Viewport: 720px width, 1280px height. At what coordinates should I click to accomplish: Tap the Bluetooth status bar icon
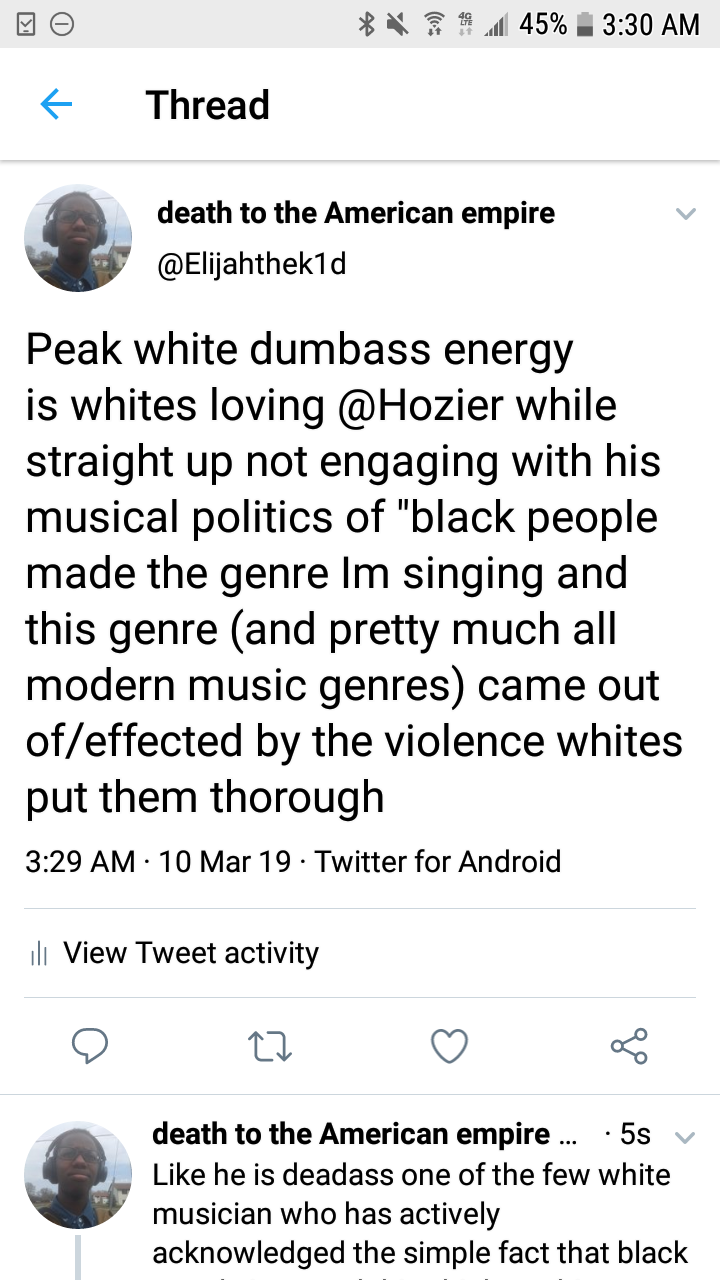point(366,24)
